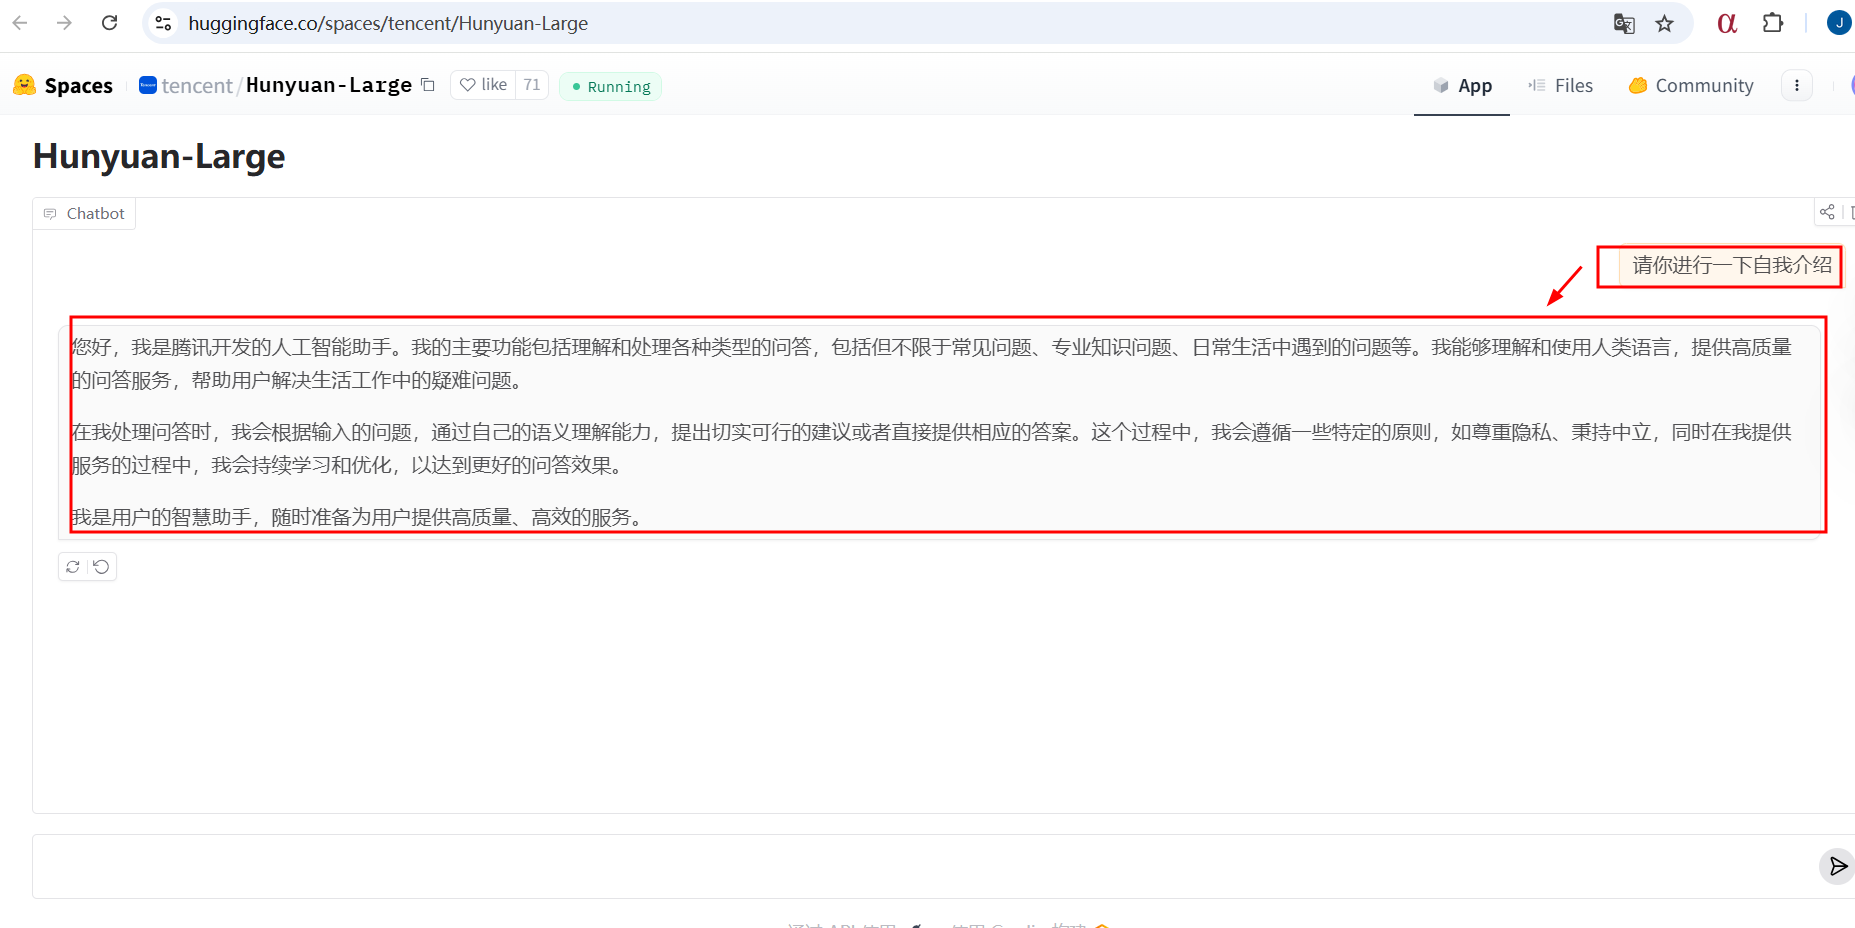1855x928 pixels.
Task: Click the Chatbot label
Action: click(x=84, y=213)
